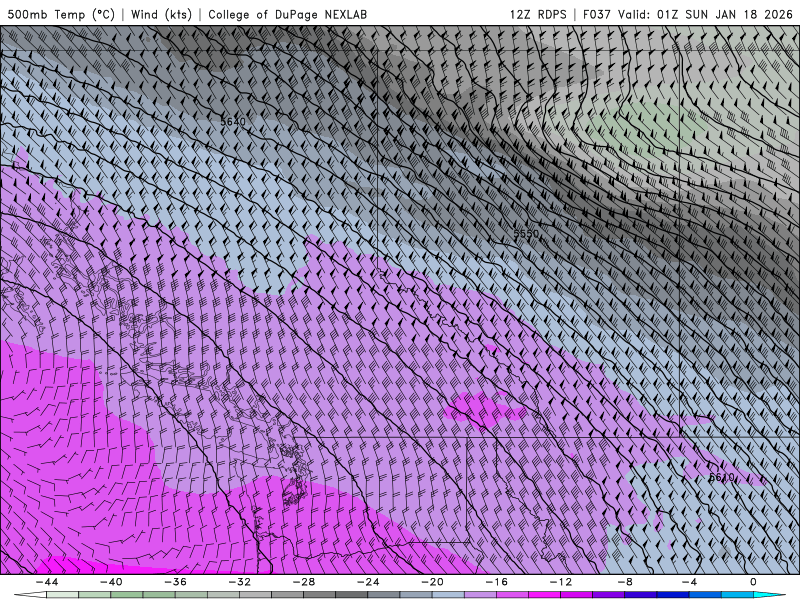The image size is (800, 600).
Task: Click the -20 legend value
Action: coord(433,582)
